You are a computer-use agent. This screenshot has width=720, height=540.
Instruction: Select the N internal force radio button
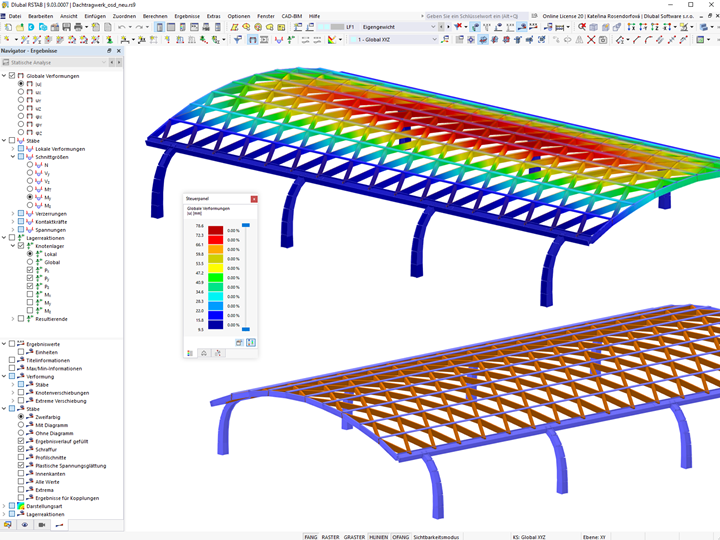coord(30,165)
